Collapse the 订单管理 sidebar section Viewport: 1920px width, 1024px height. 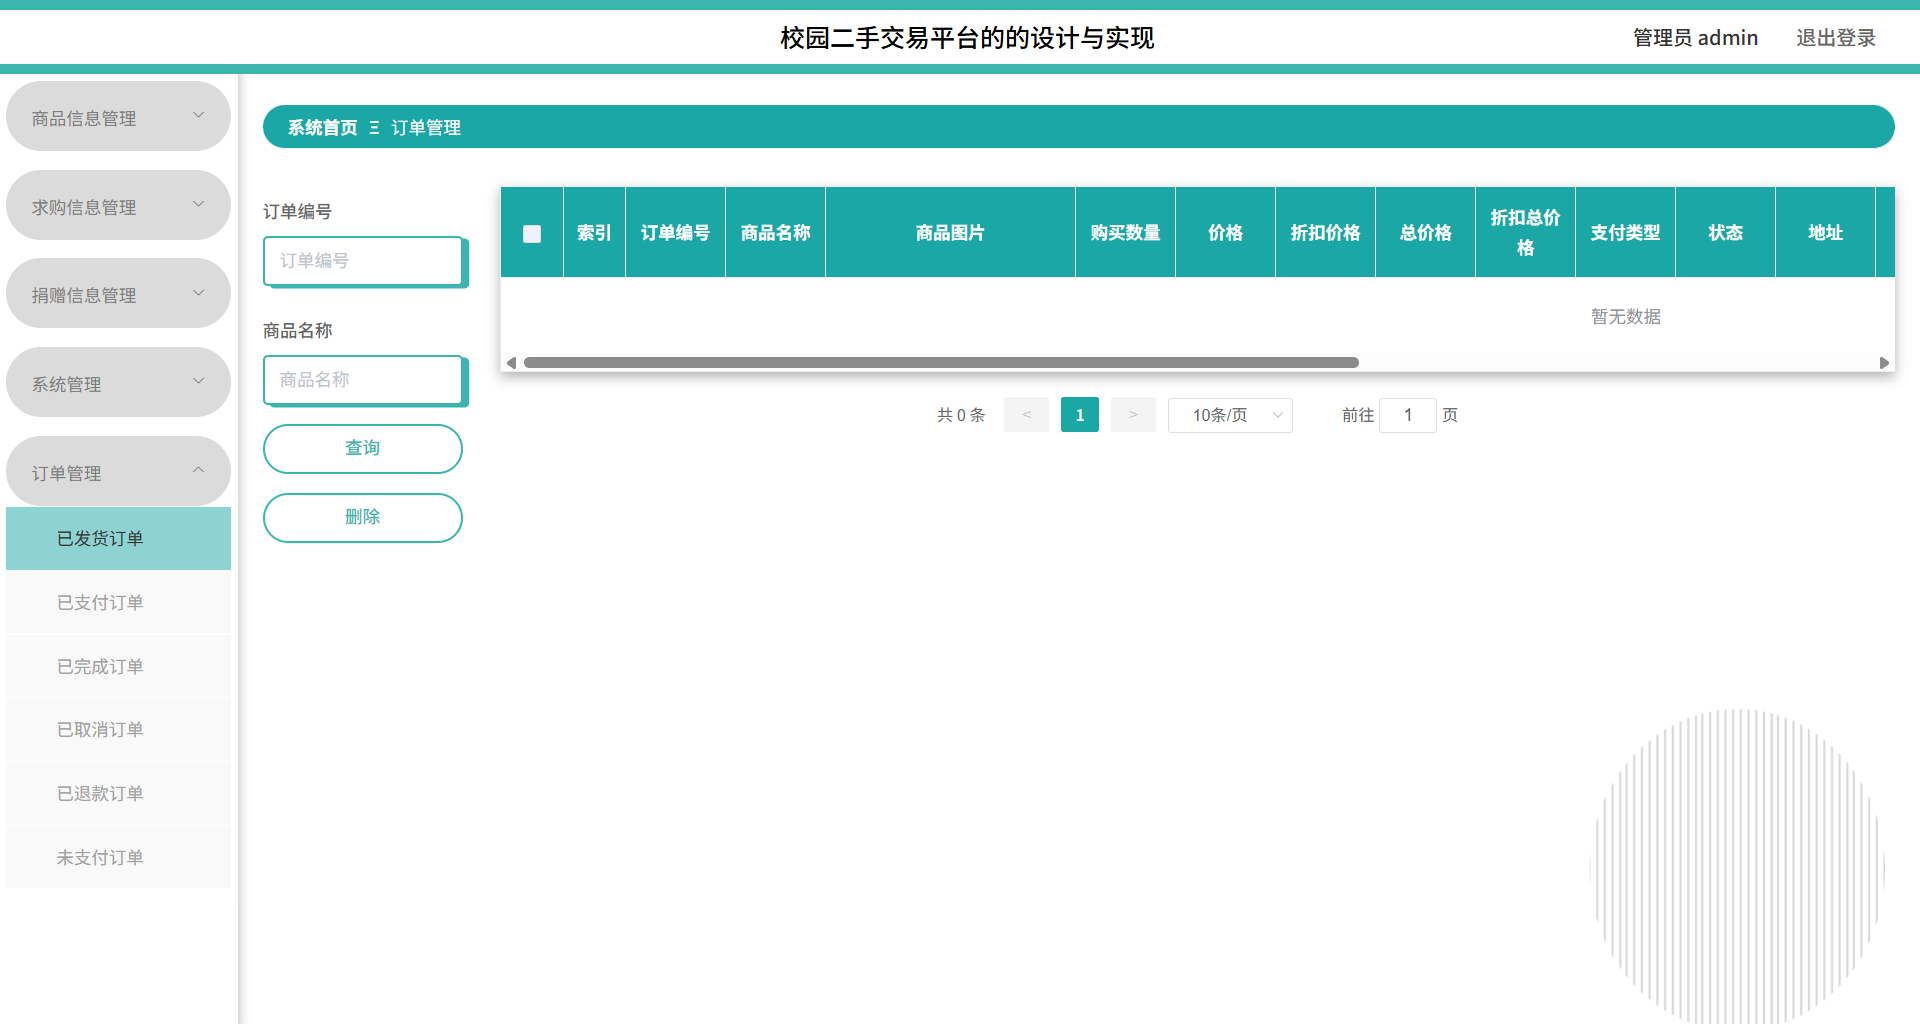point(118,471)
